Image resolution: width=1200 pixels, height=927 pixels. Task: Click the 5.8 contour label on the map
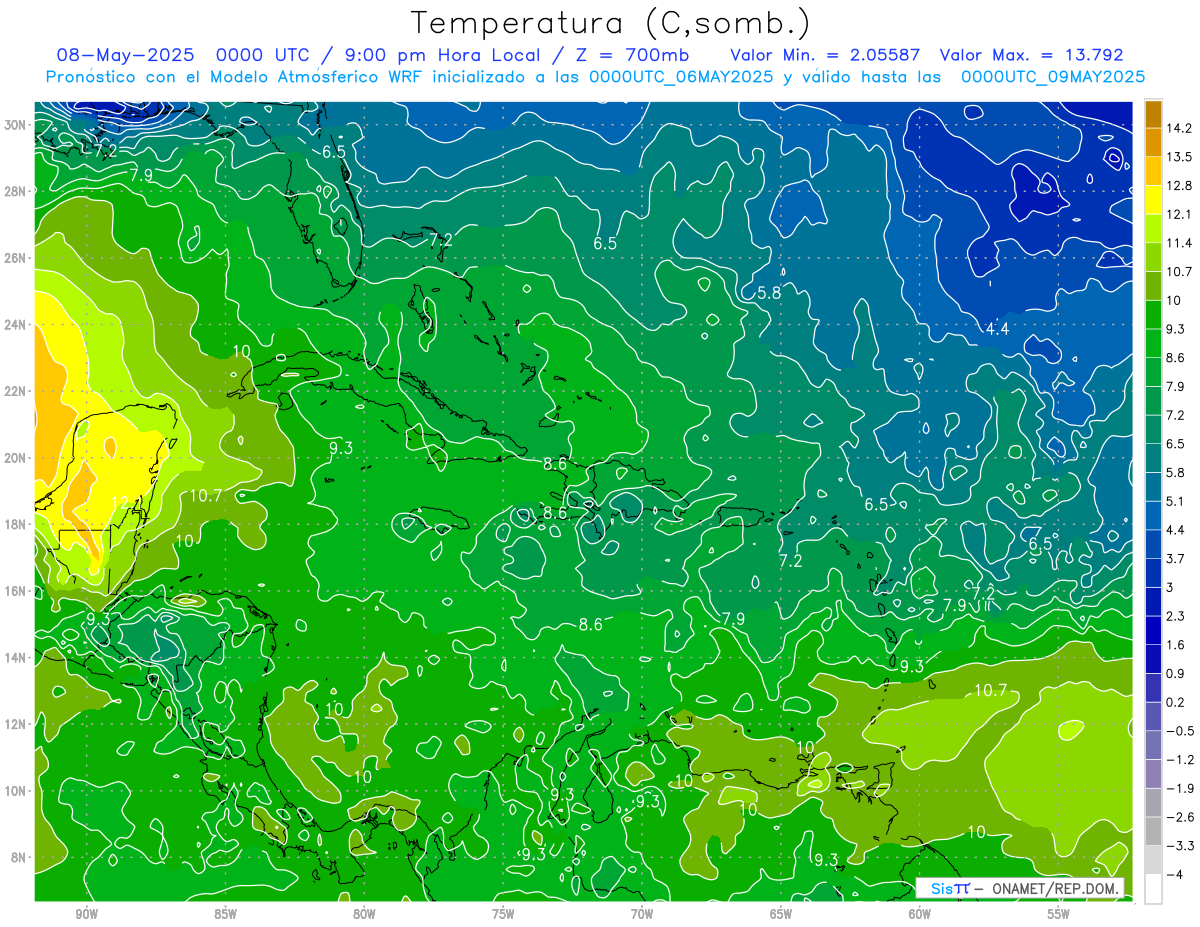769,293
